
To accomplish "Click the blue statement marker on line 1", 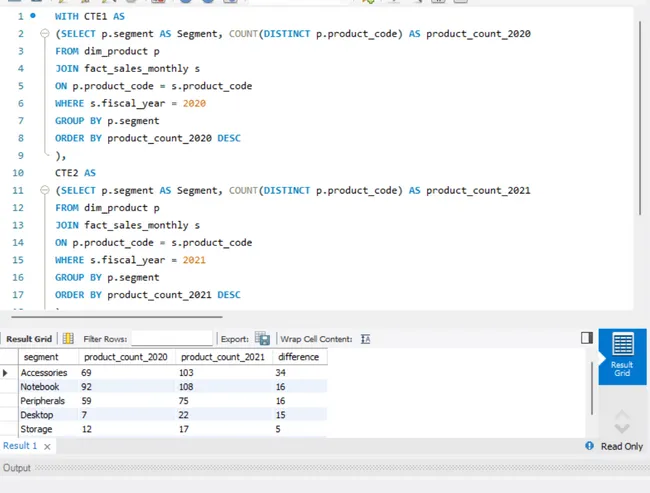I will coord(33,16).
